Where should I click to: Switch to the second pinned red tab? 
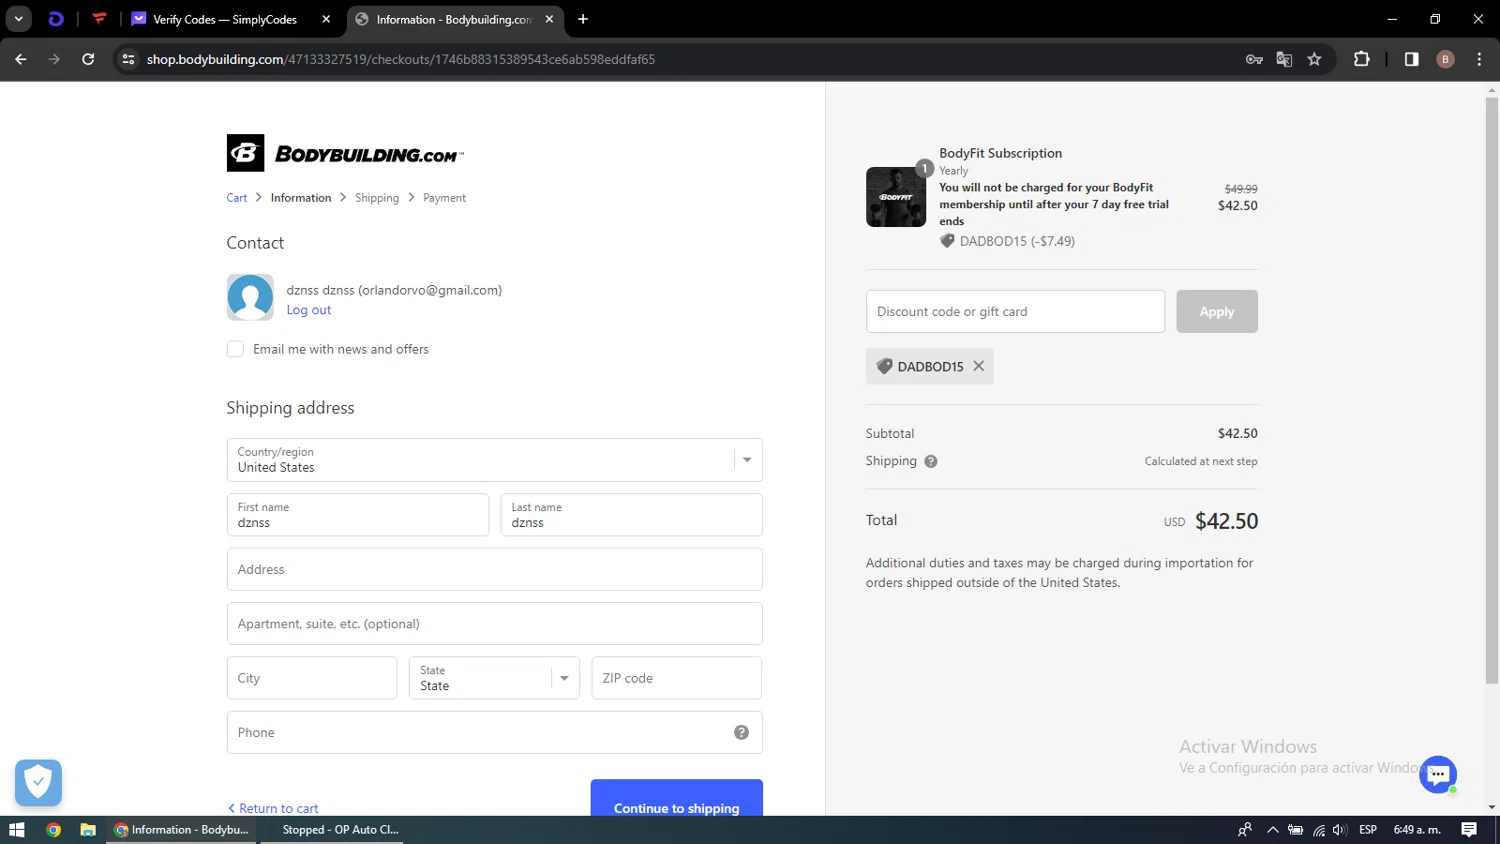[x=99, y=19]
